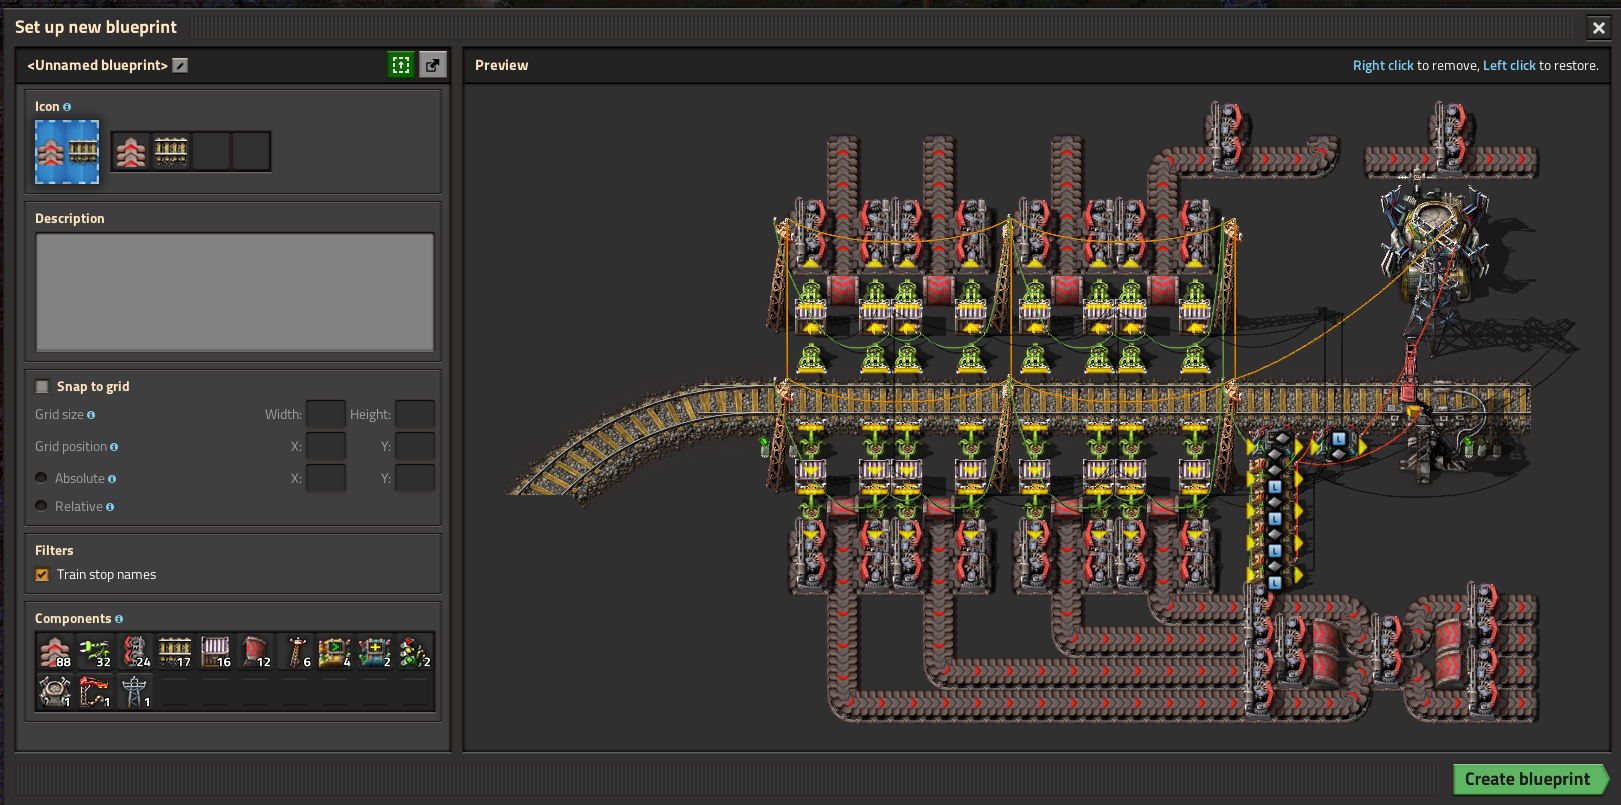This screenshot has width=1621, height=805.
Task: Click roboport component (1)
Action: pos(55,692)
